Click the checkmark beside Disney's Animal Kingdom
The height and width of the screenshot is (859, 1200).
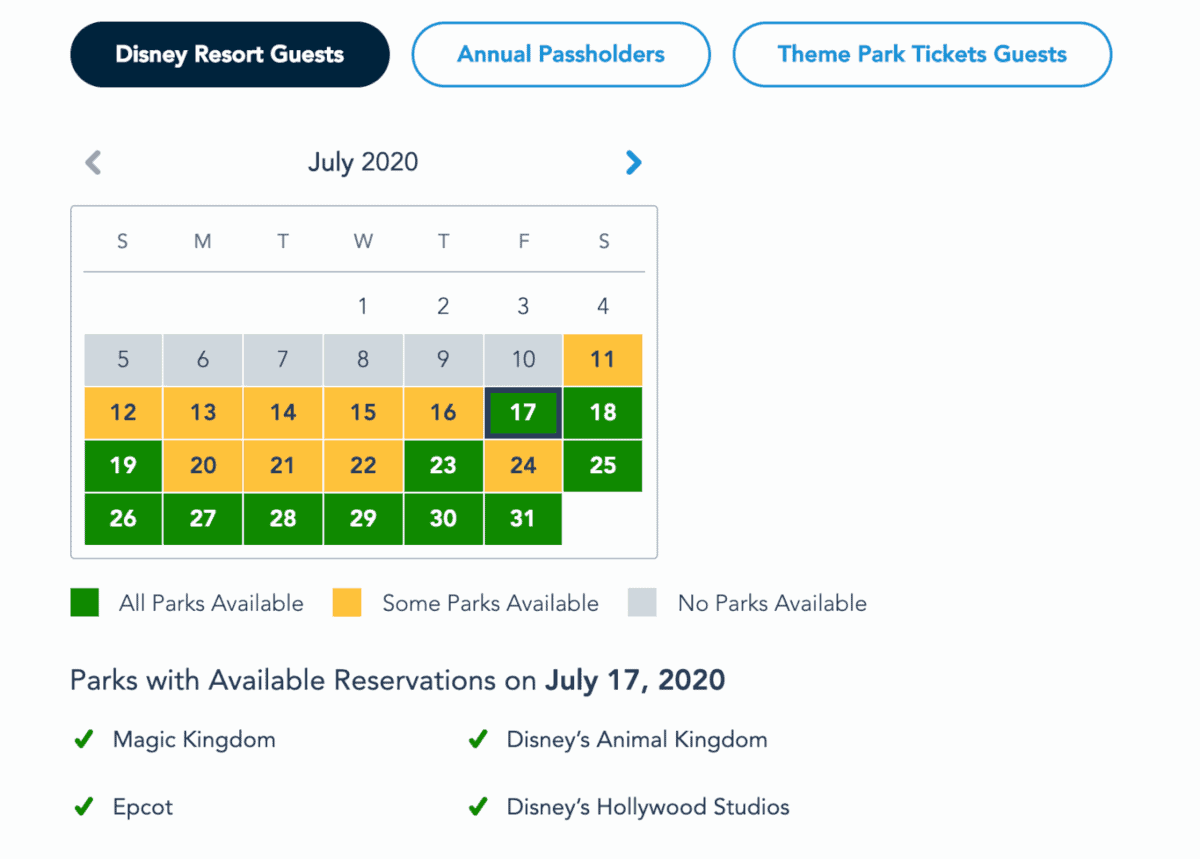point(478,740)
